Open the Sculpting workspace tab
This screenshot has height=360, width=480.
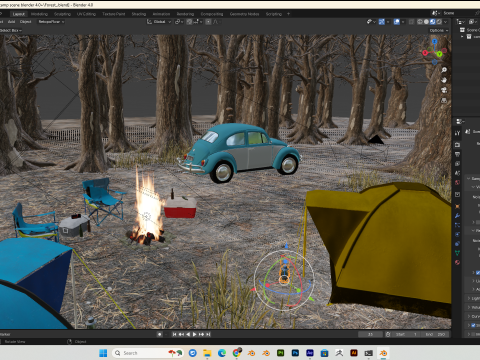coord(62,14)
